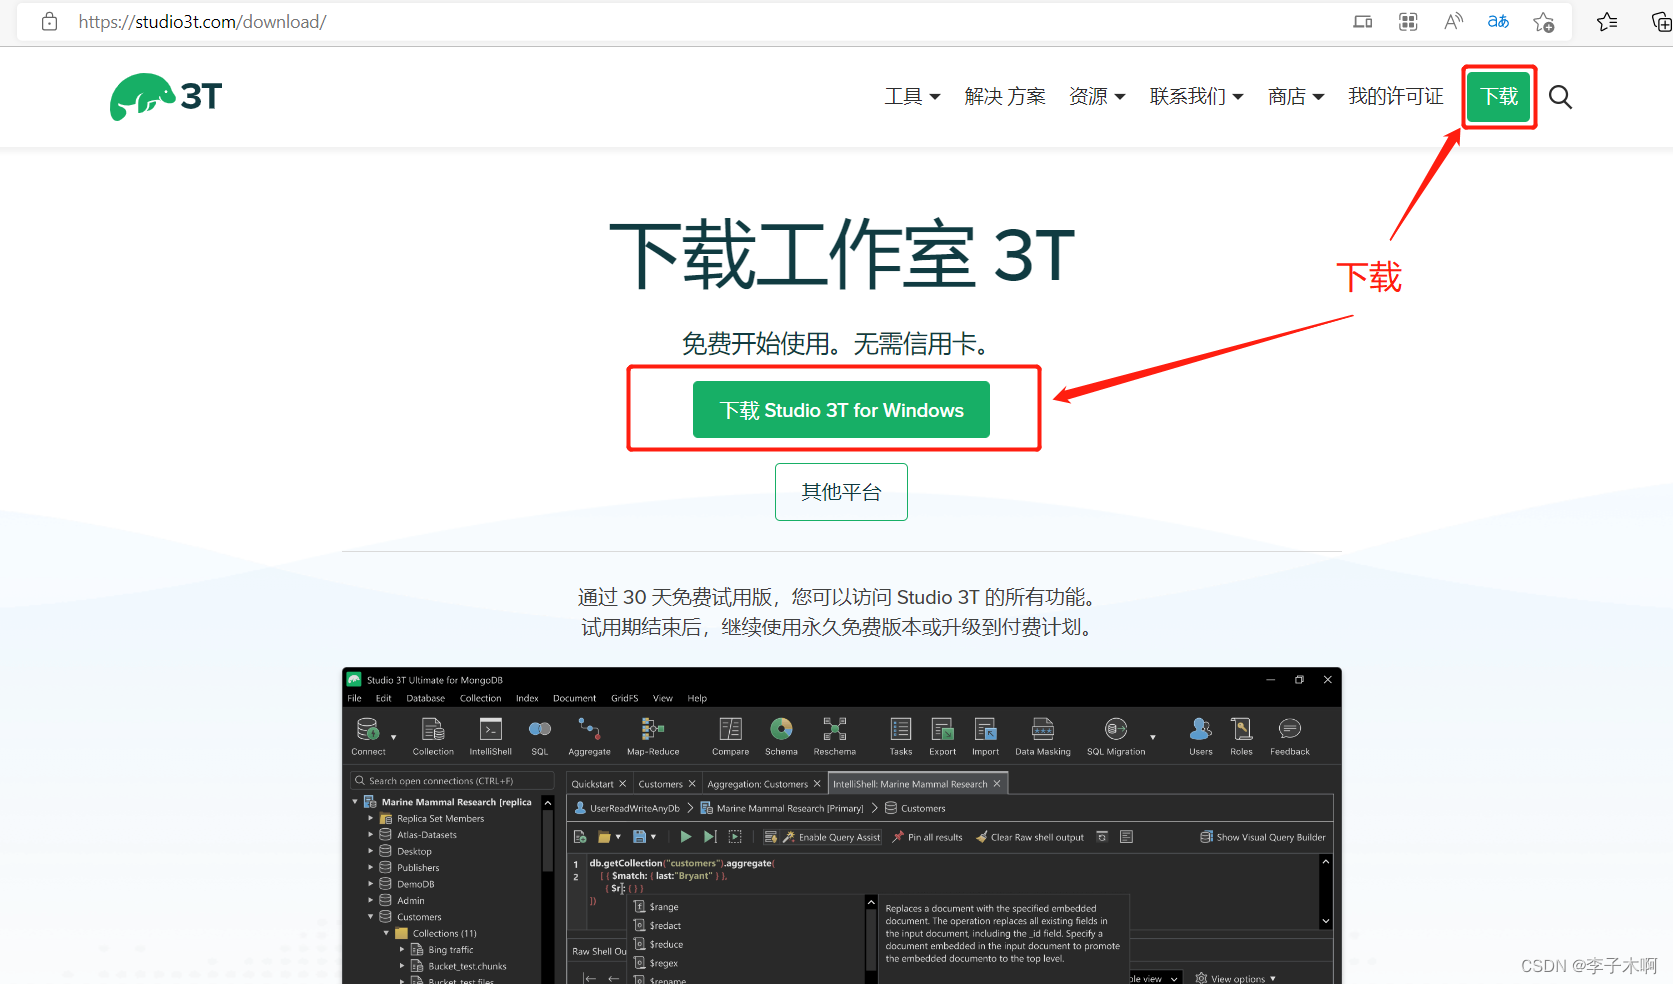Click the Compare toolbar icon

click(x=730, y=736)
